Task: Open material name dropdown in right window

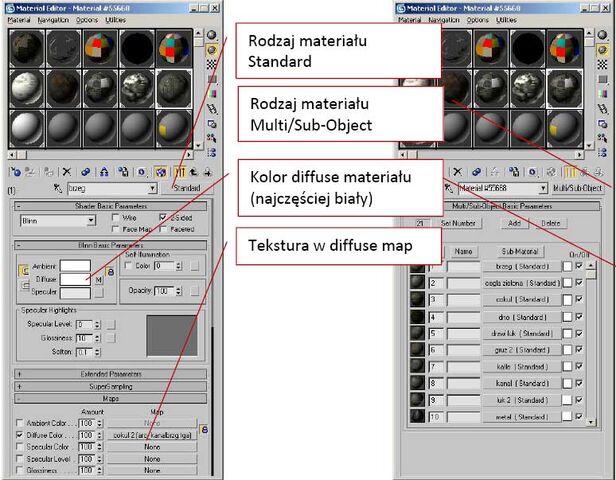Action: coord(543,188)
